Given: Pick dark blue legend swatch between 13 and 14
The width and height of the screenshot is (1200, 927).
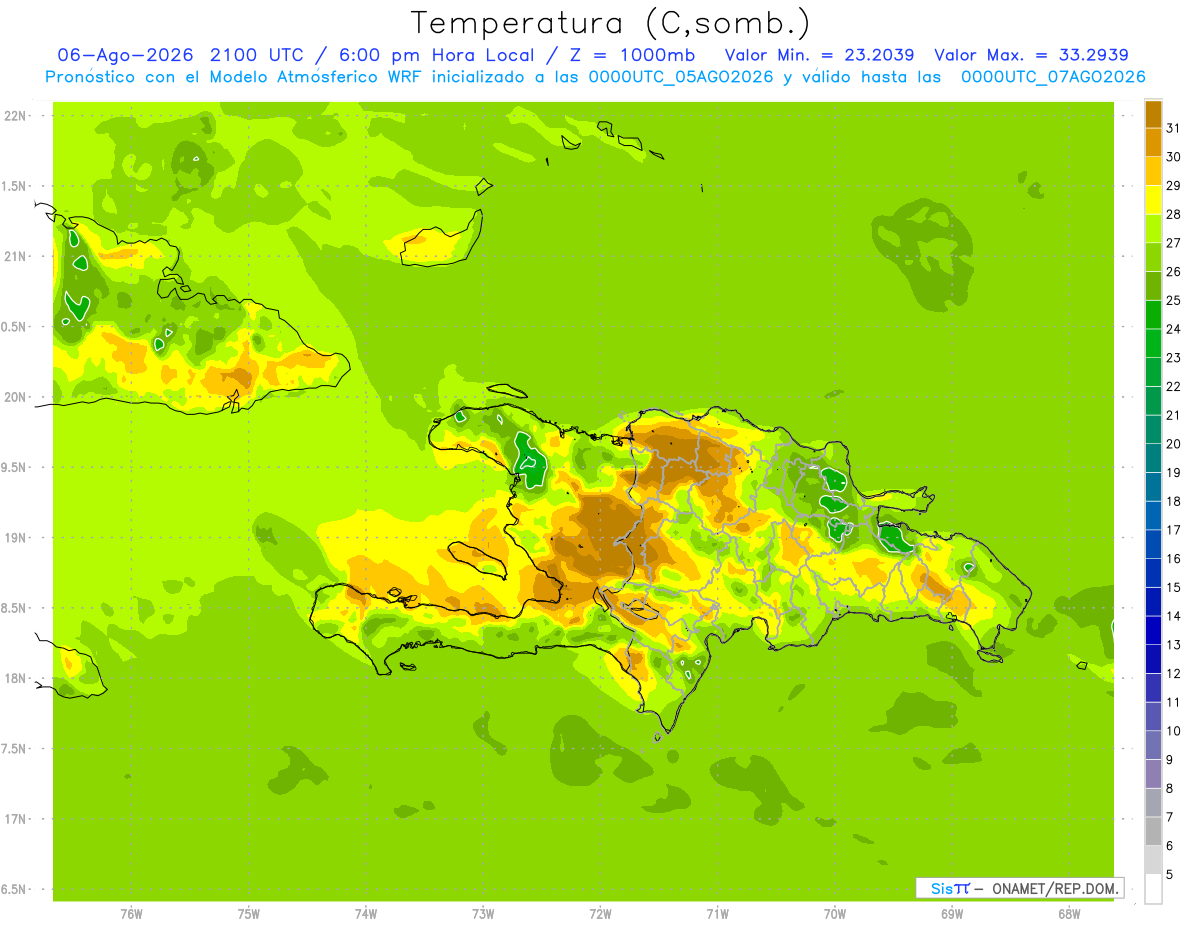Looking at the screenshot, I should pos(1153,630).
